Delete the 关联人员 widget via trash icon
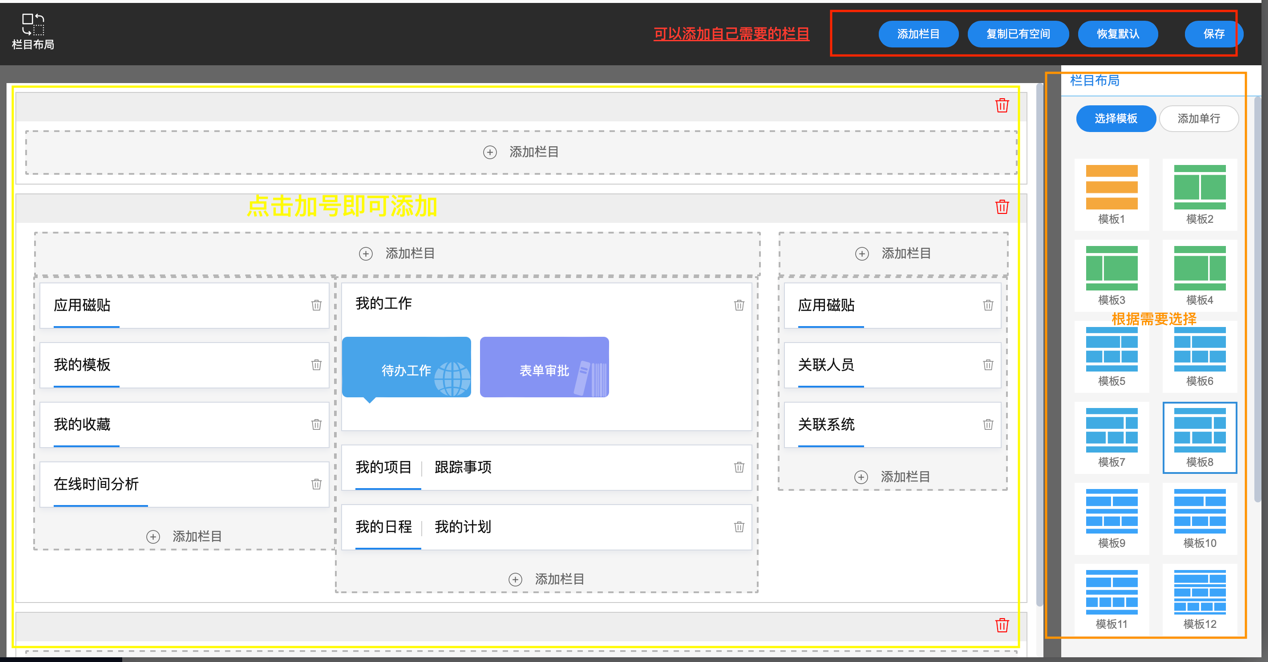This screenshot has width=1268, height=662. (x=988, y=365)
